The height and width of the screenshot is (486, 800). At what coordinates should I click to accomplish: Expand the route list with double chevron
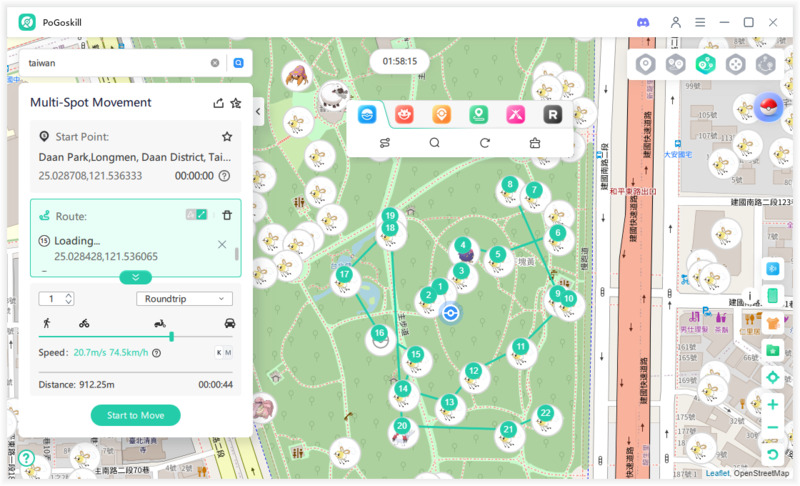[x=136, y=277]
